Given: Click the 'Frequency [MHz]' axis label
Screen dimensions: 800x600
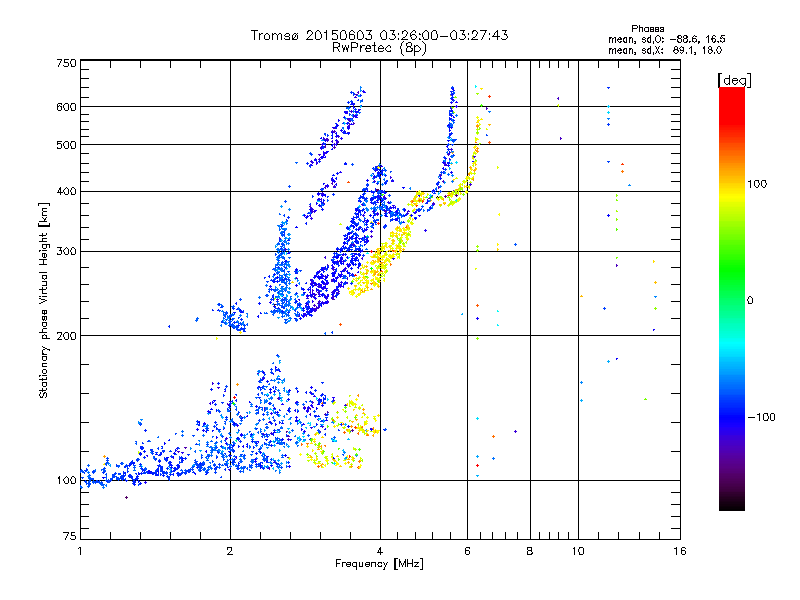Looking at the screenshot, I should pyautogui.click(x=379, y=564).
